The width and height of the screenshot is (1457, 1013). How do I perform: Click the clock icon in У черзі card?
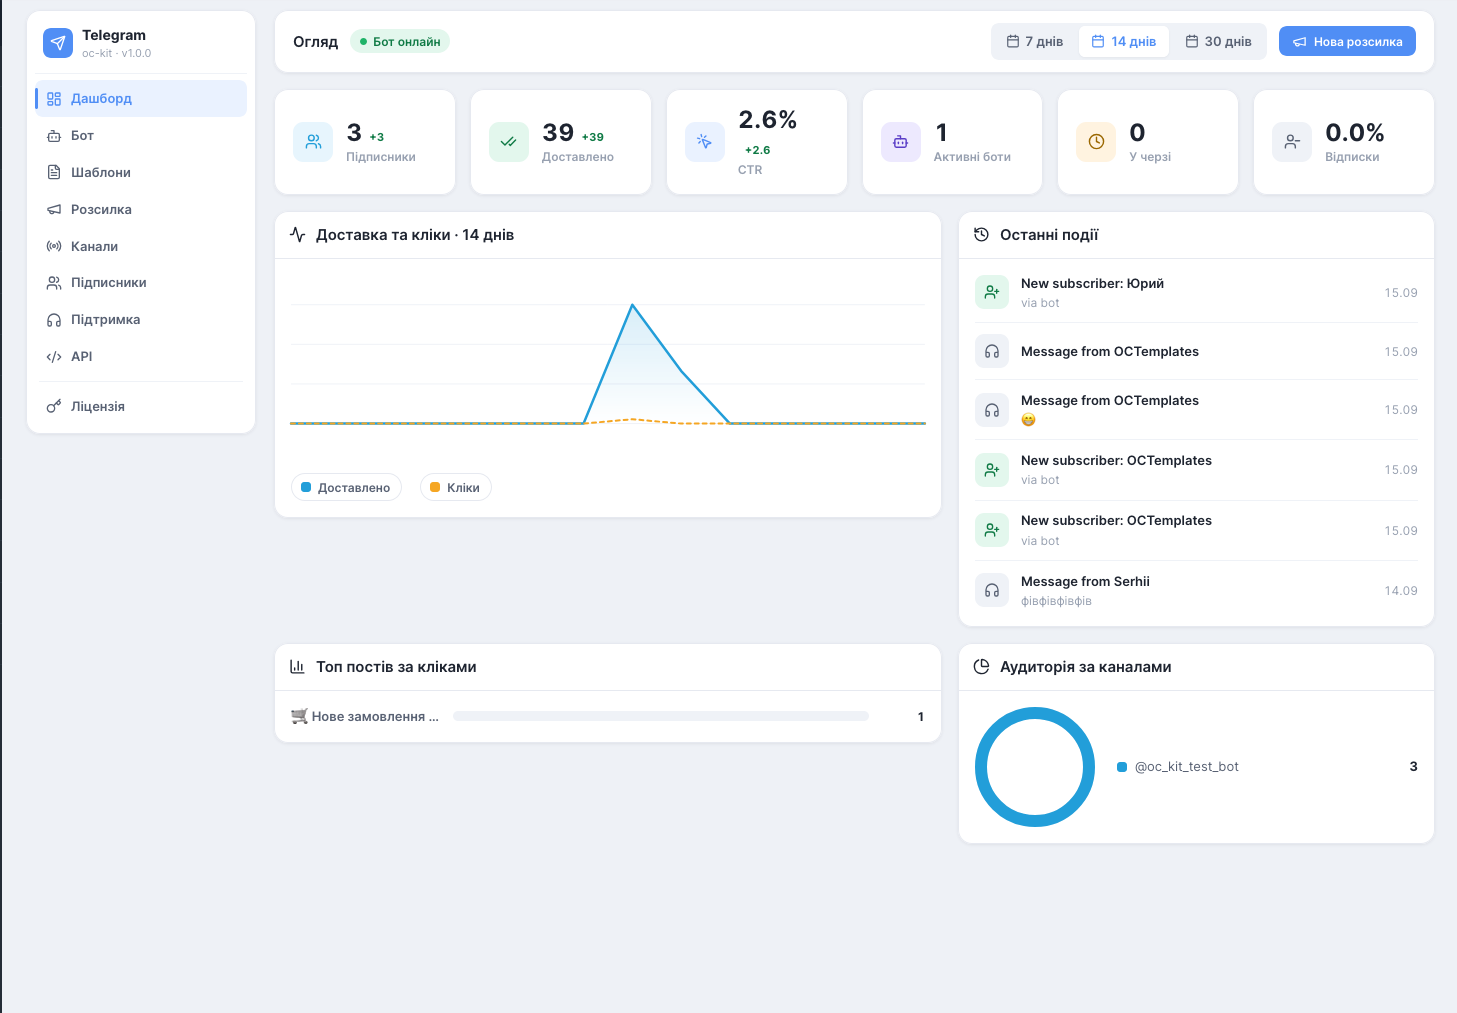coord(1096,142)
